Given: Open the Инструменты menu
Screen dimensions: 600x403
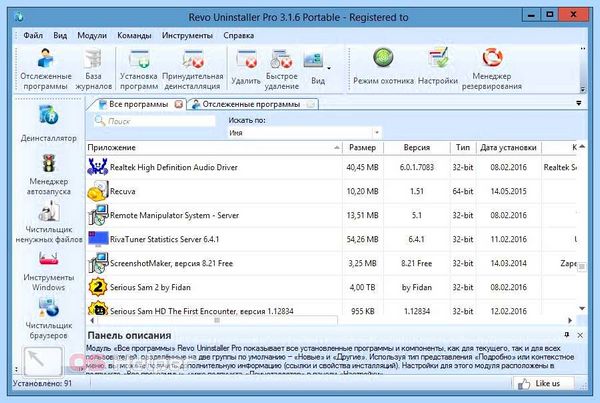Looking at the screenshot, I should [187, 36].
